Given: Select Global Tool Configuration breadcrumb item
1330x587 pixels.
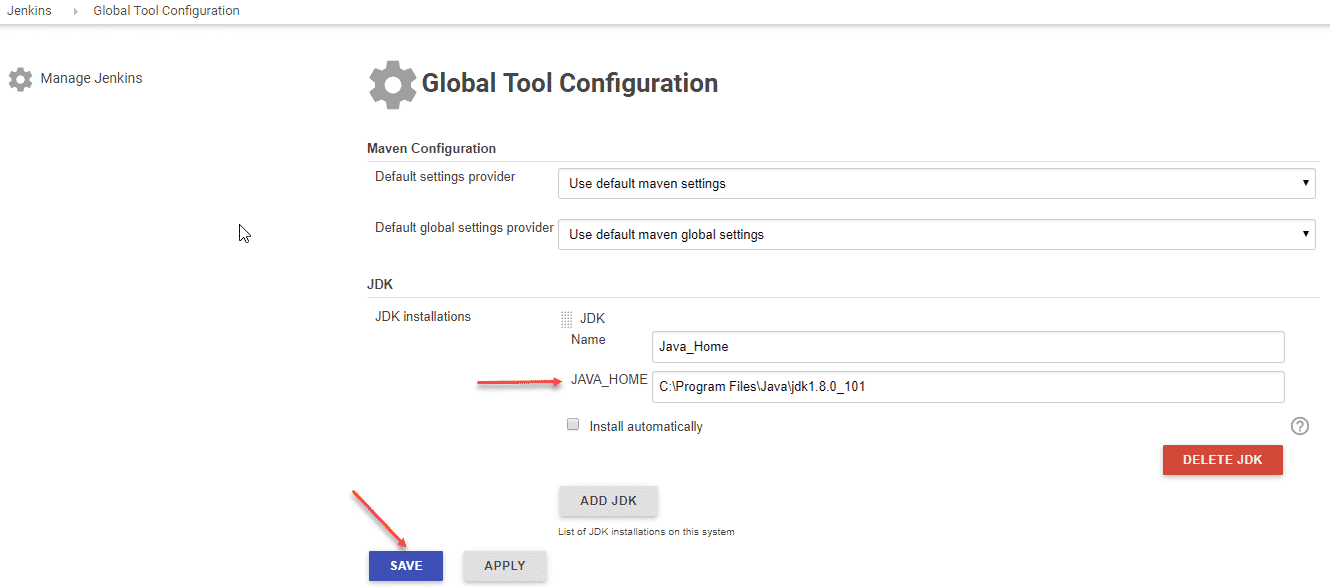Looking at the screenshot, I should [x=166, y=11].
